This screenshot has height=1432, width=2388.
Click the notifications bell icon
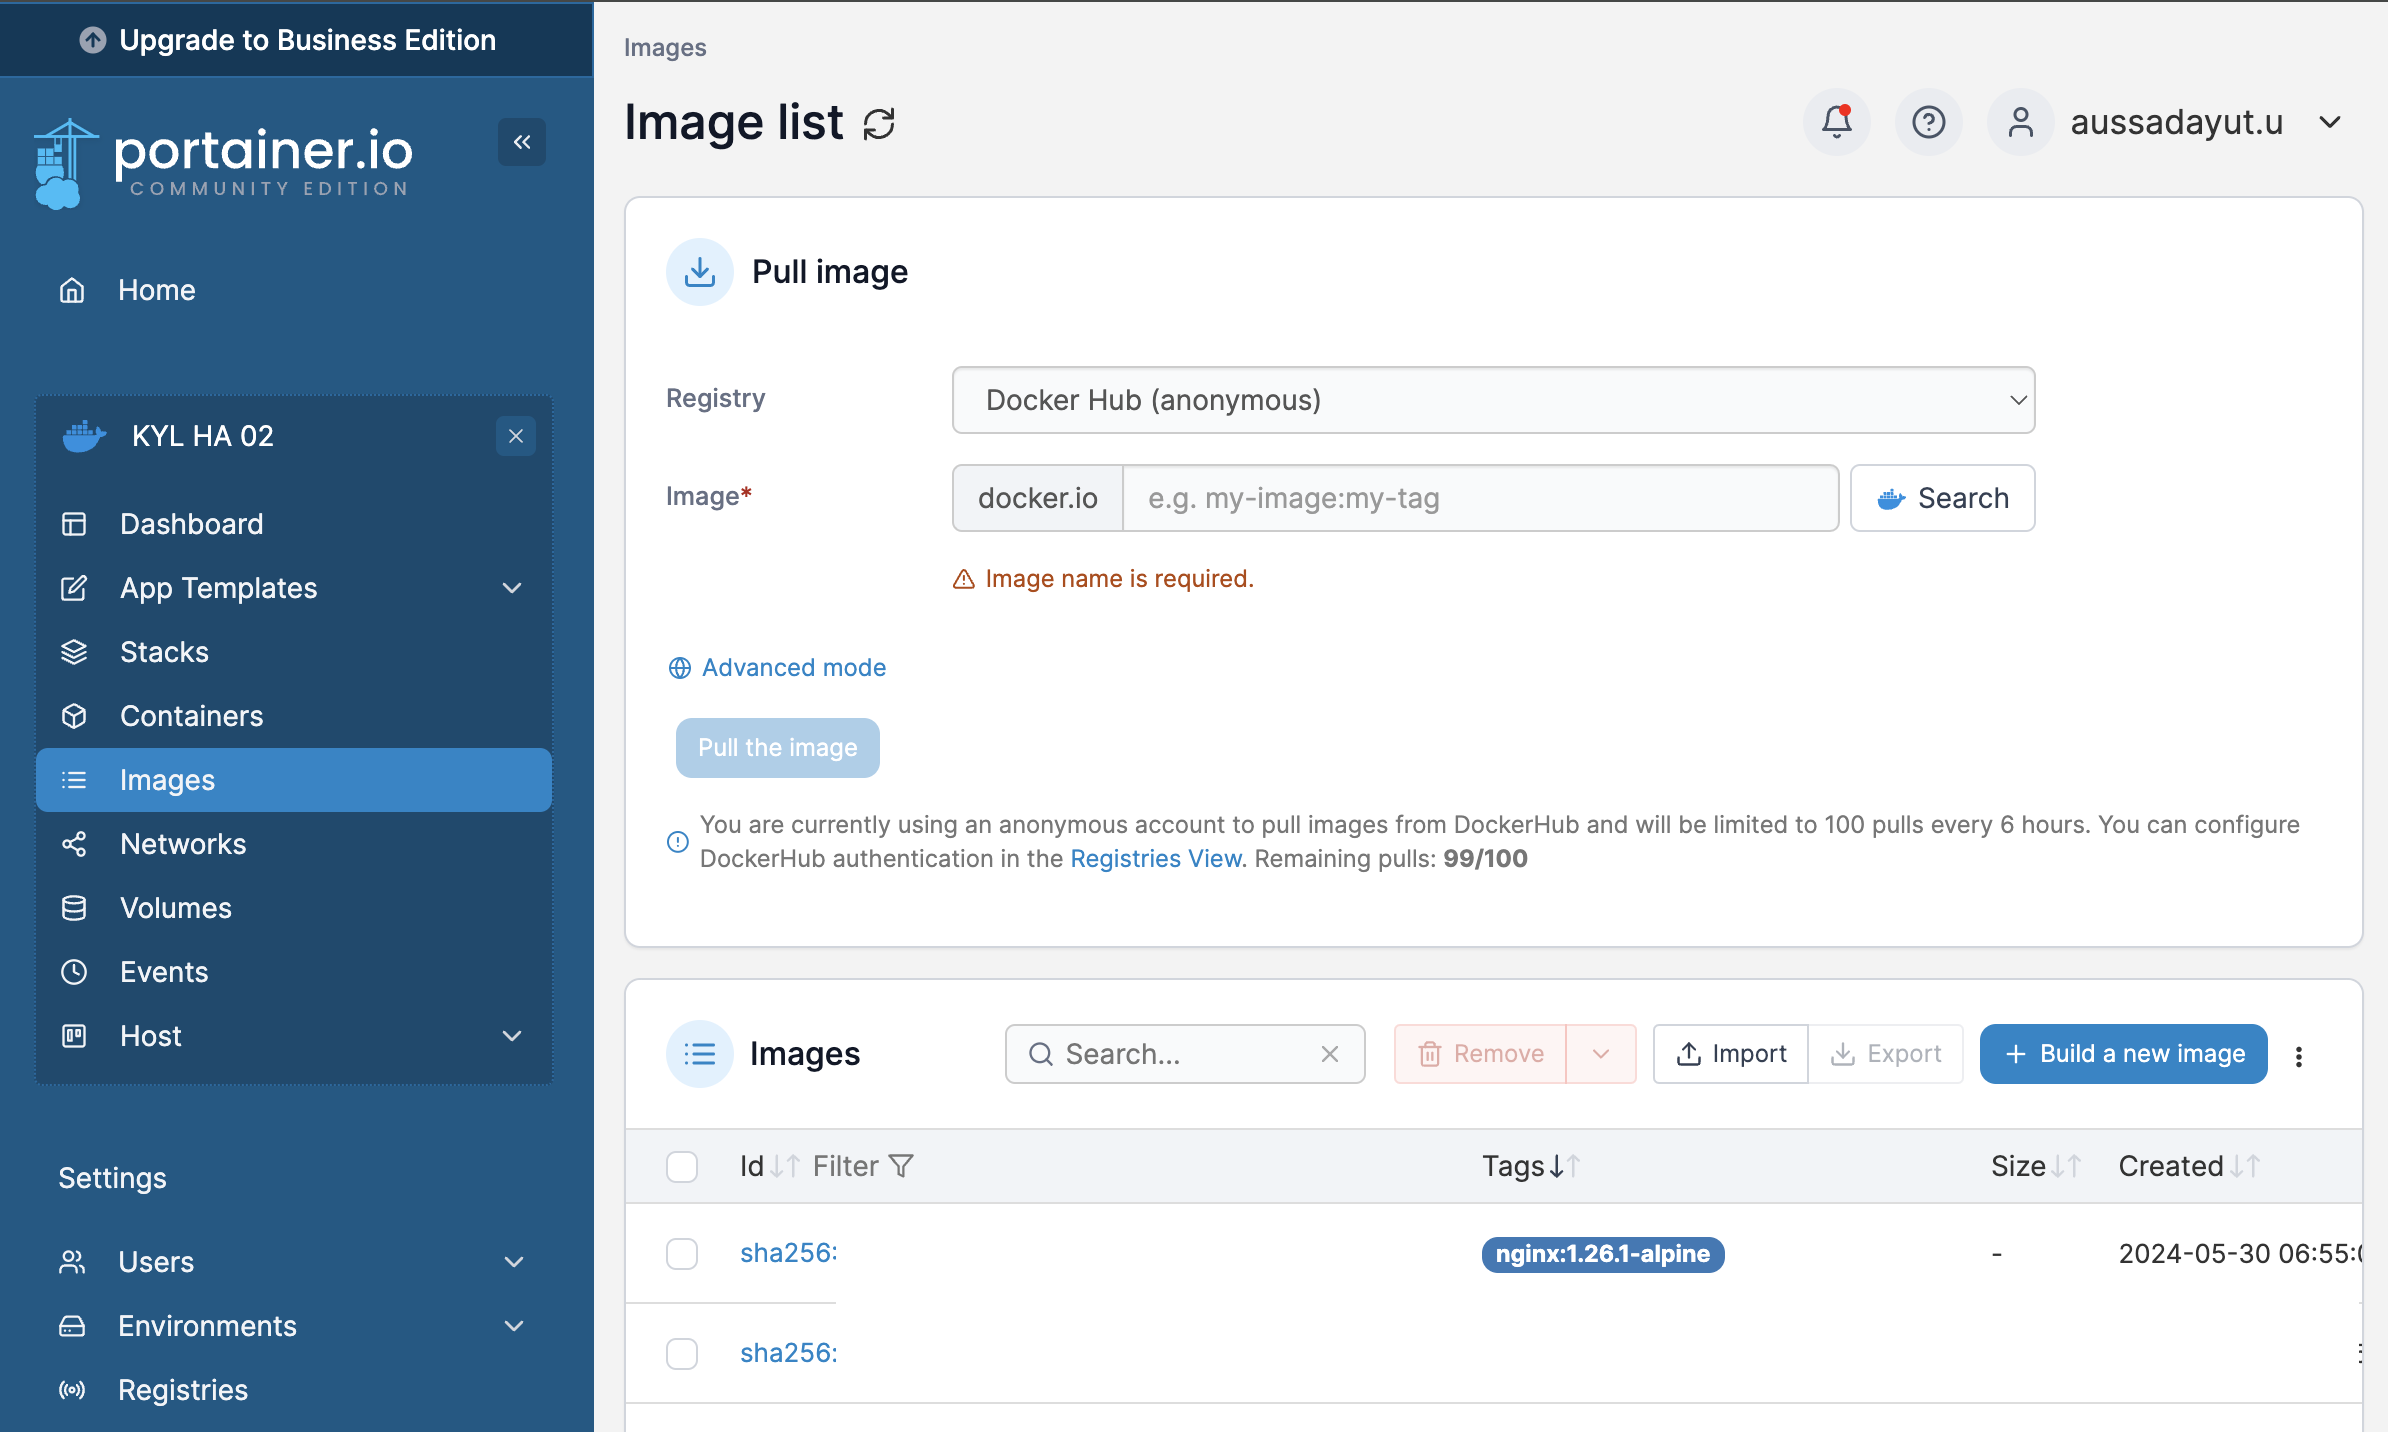point(1836,122)
